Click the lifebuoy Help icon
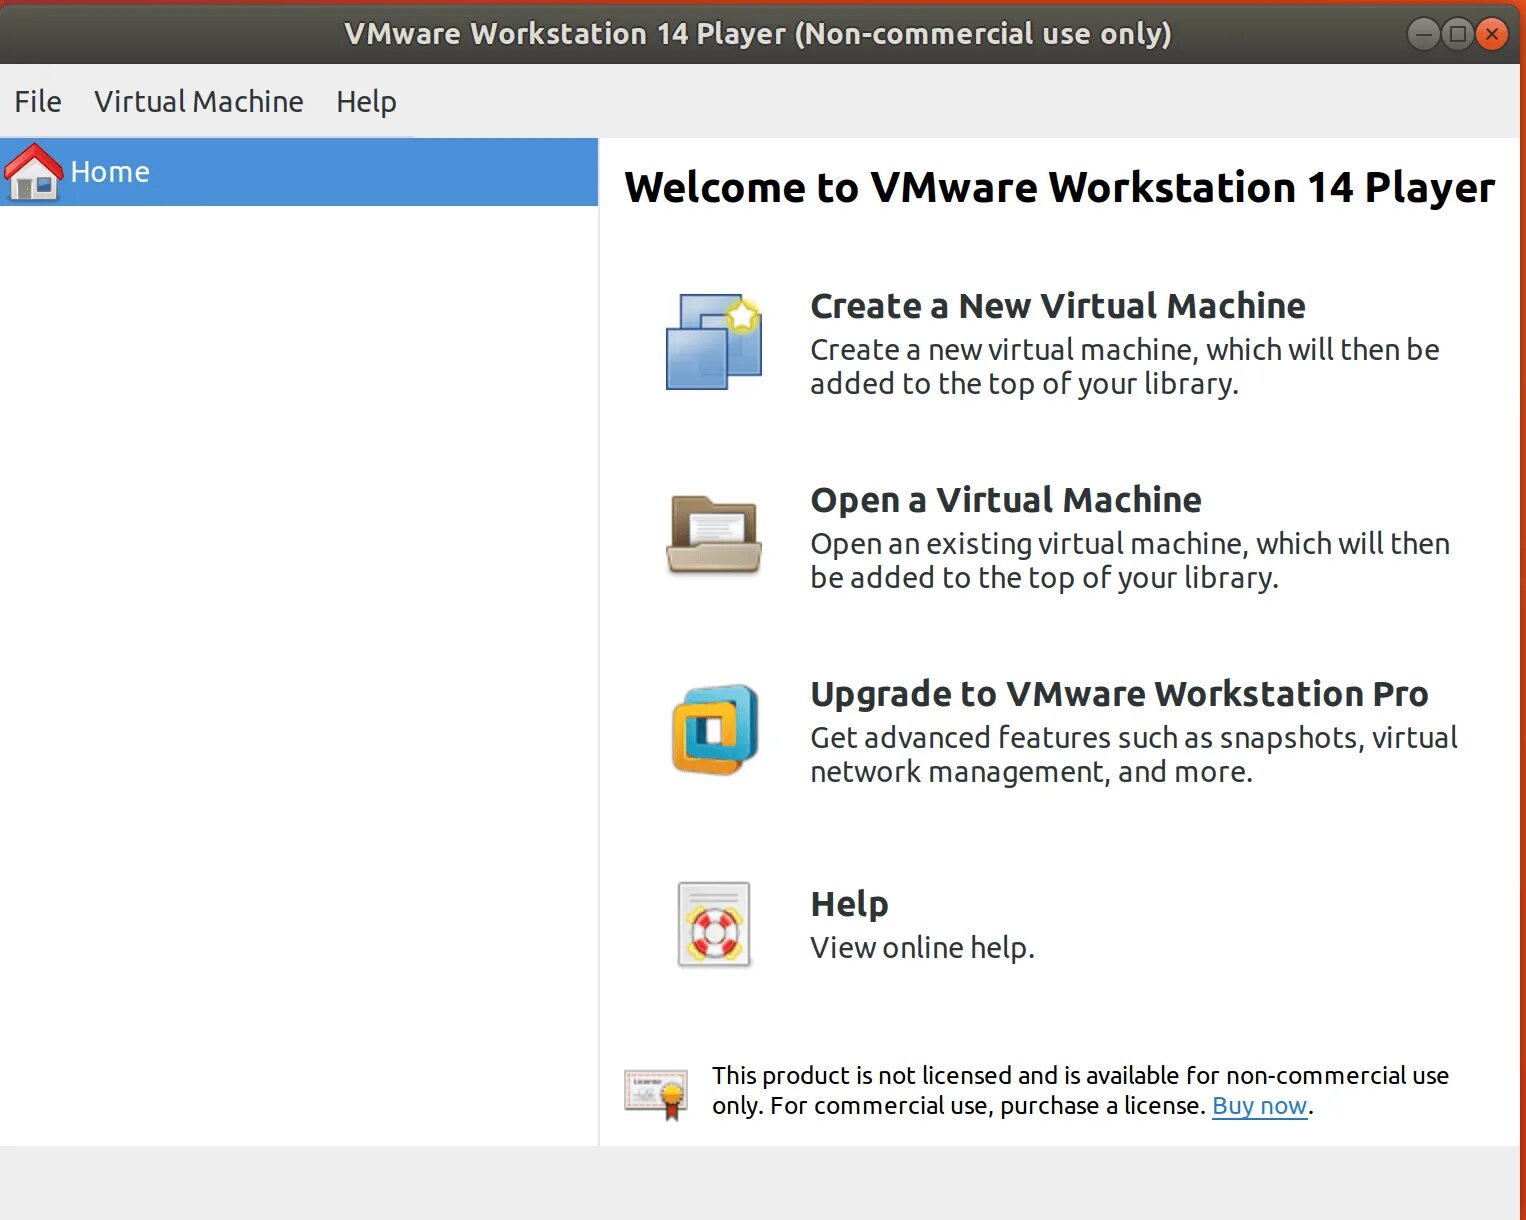The width and height of the screenshot is (1526, 1220). tap(714, 925)
